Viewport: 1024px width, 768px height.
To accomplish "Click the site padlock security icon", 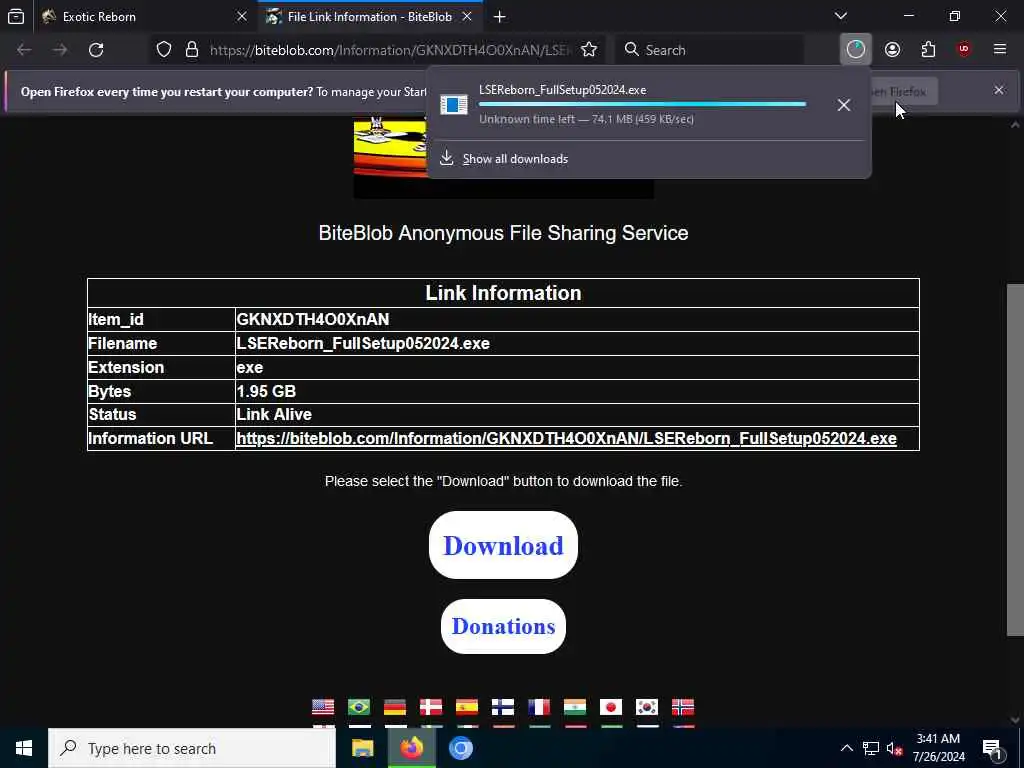I will (x=191, y=50).
